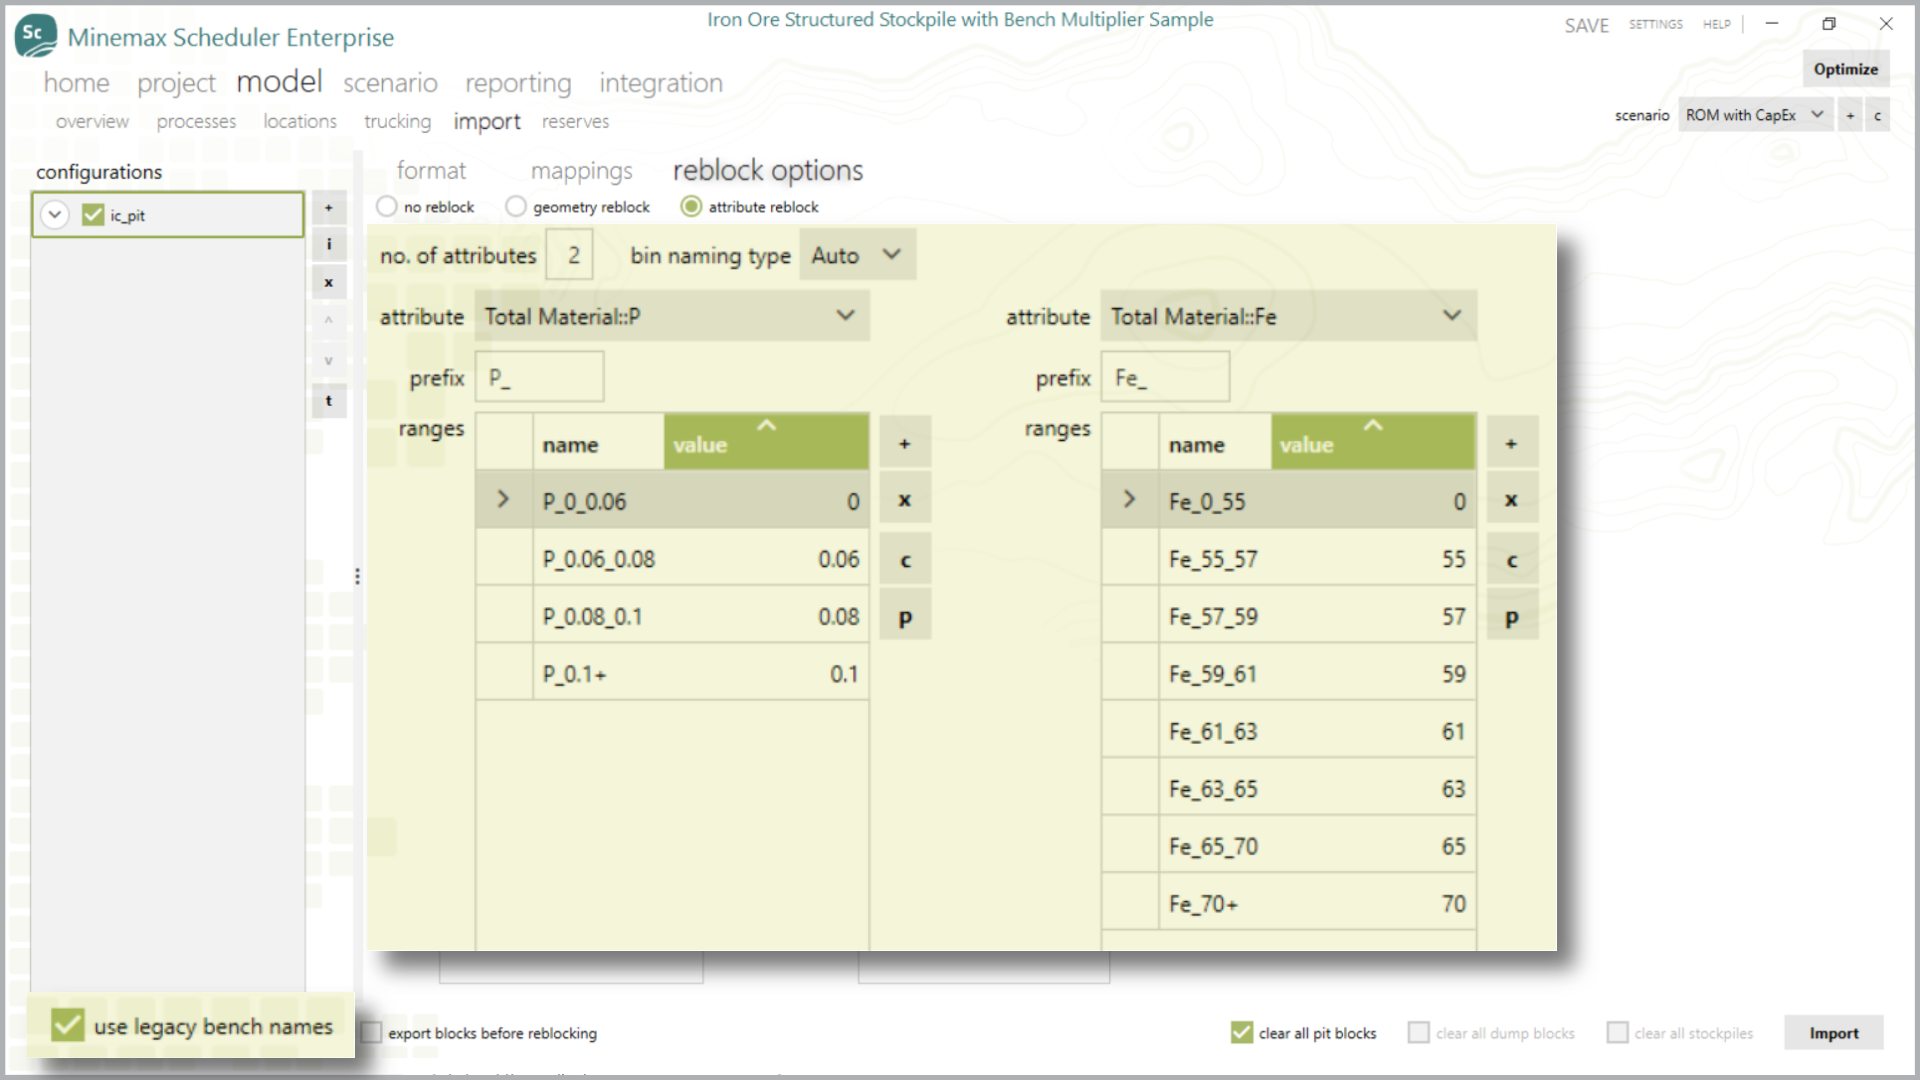Toggle clear all stockpiles checkbox
1920x1080 pixels.
tap(1617, 1032)
